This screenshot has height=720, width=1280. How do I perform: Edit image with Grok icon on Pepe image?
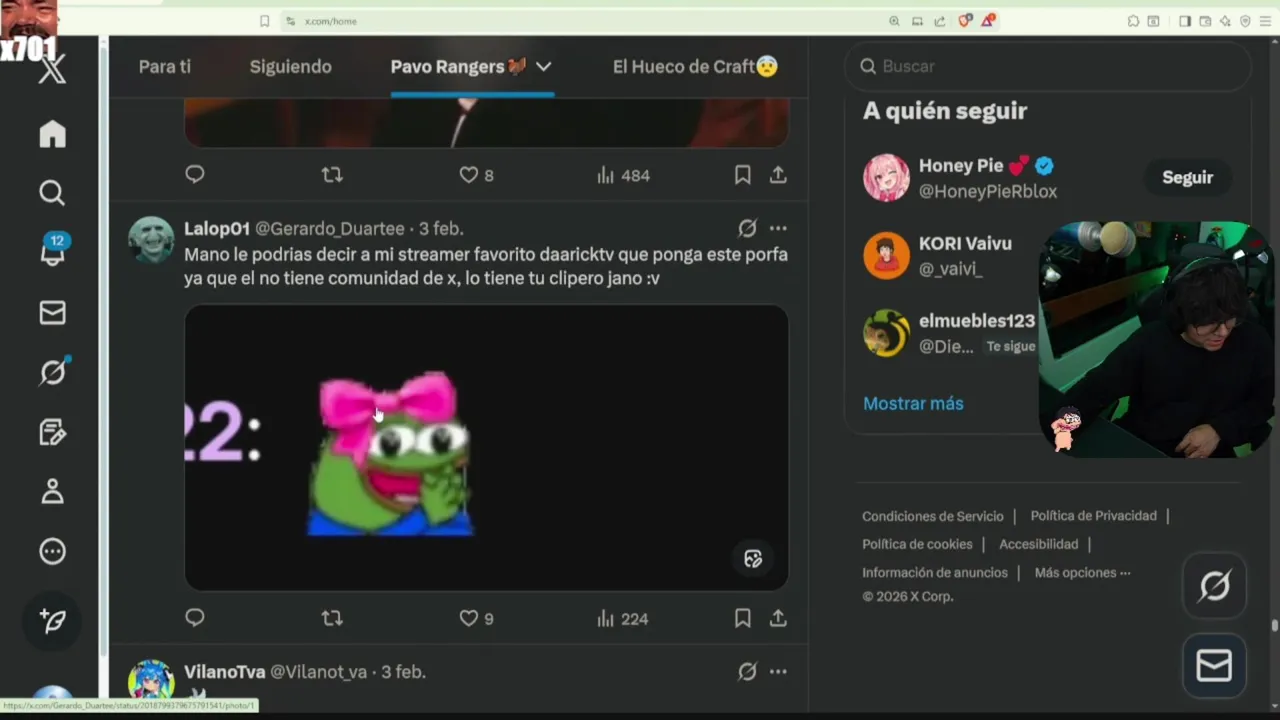click(x=753, y=559)
